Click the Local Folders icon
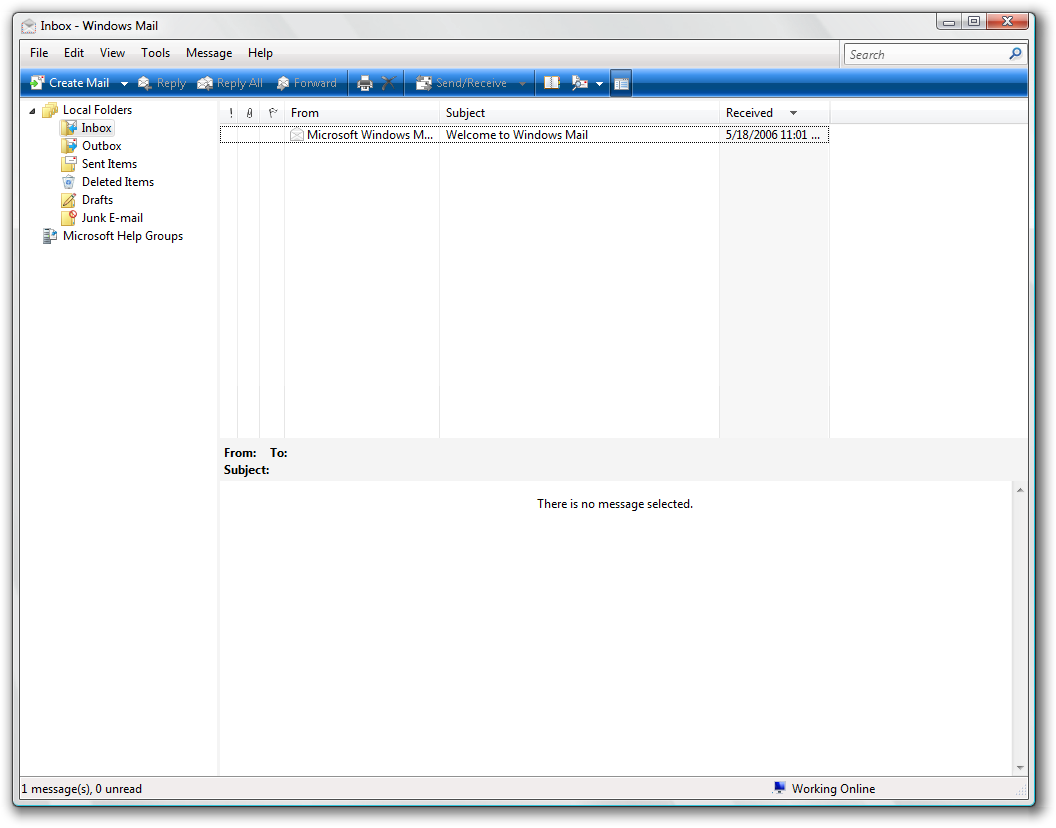This screenshot has width=1056, height=828. pos(50,110)
